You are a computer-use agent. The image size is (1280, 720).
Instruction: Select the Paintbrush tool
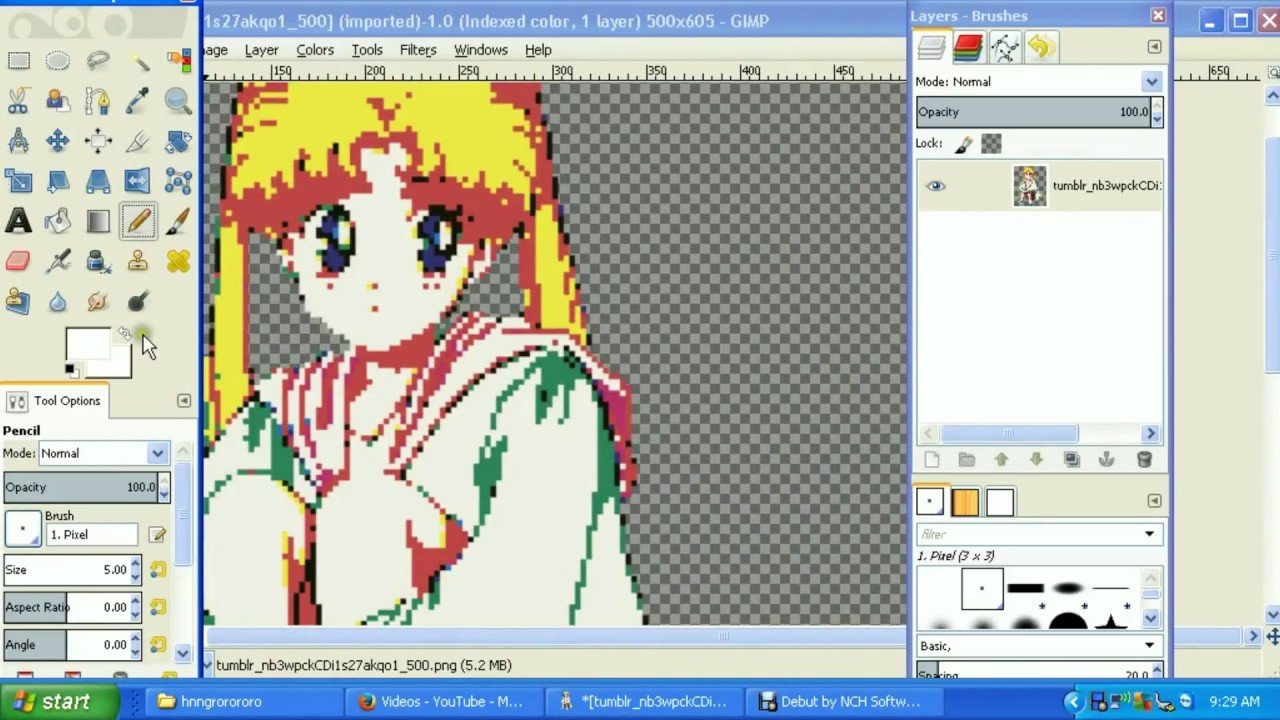click(x=178, y=221)
